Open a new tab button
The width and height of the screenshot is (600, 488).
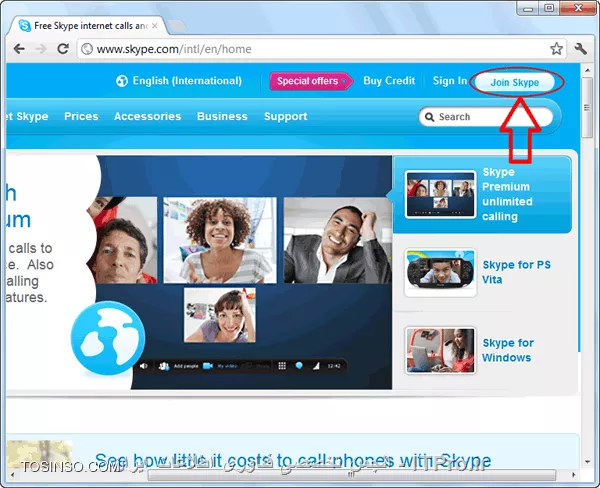176,26
